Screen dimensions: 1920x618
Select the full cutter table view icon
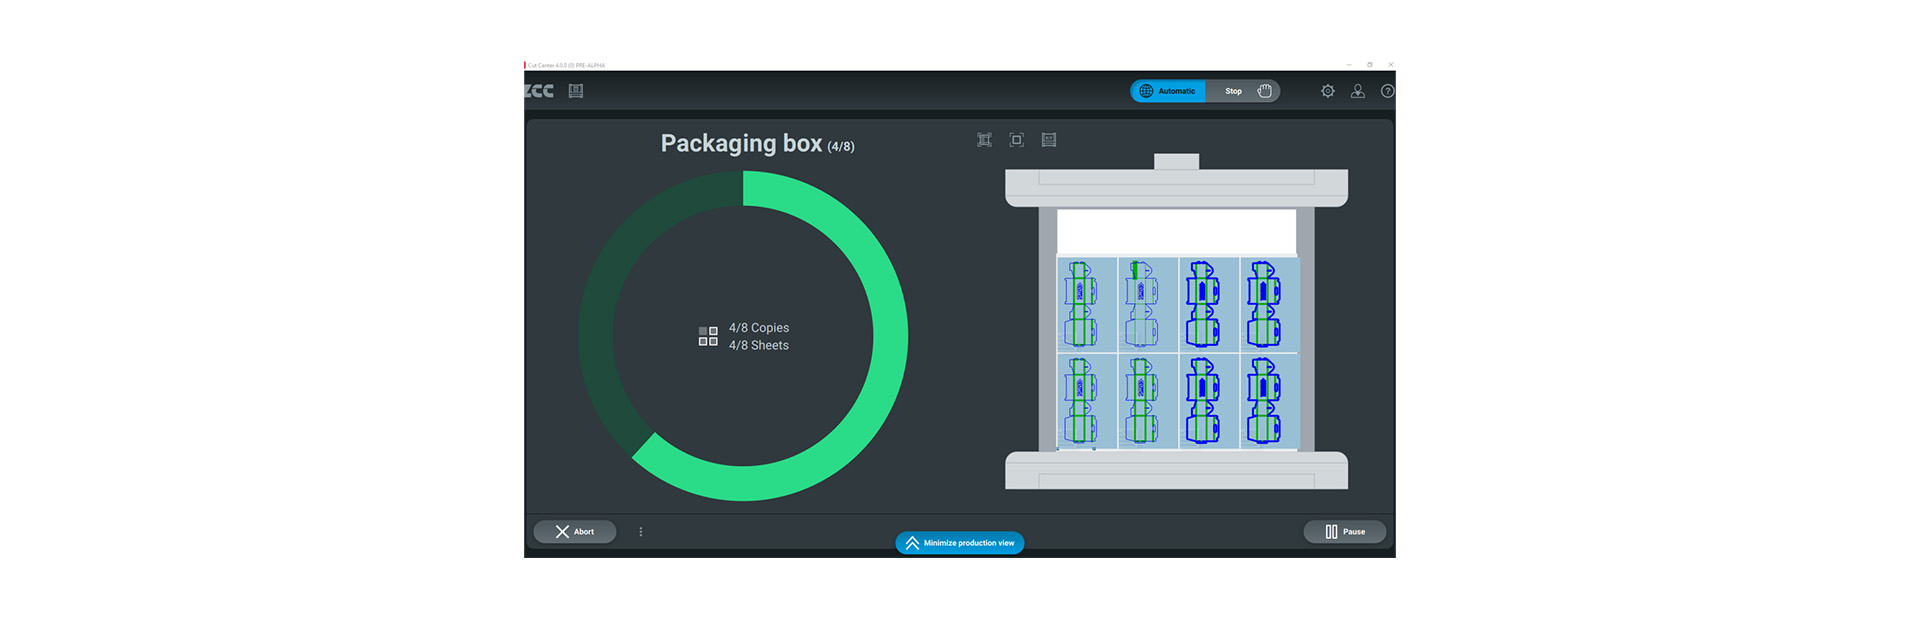click(1049, 140)
